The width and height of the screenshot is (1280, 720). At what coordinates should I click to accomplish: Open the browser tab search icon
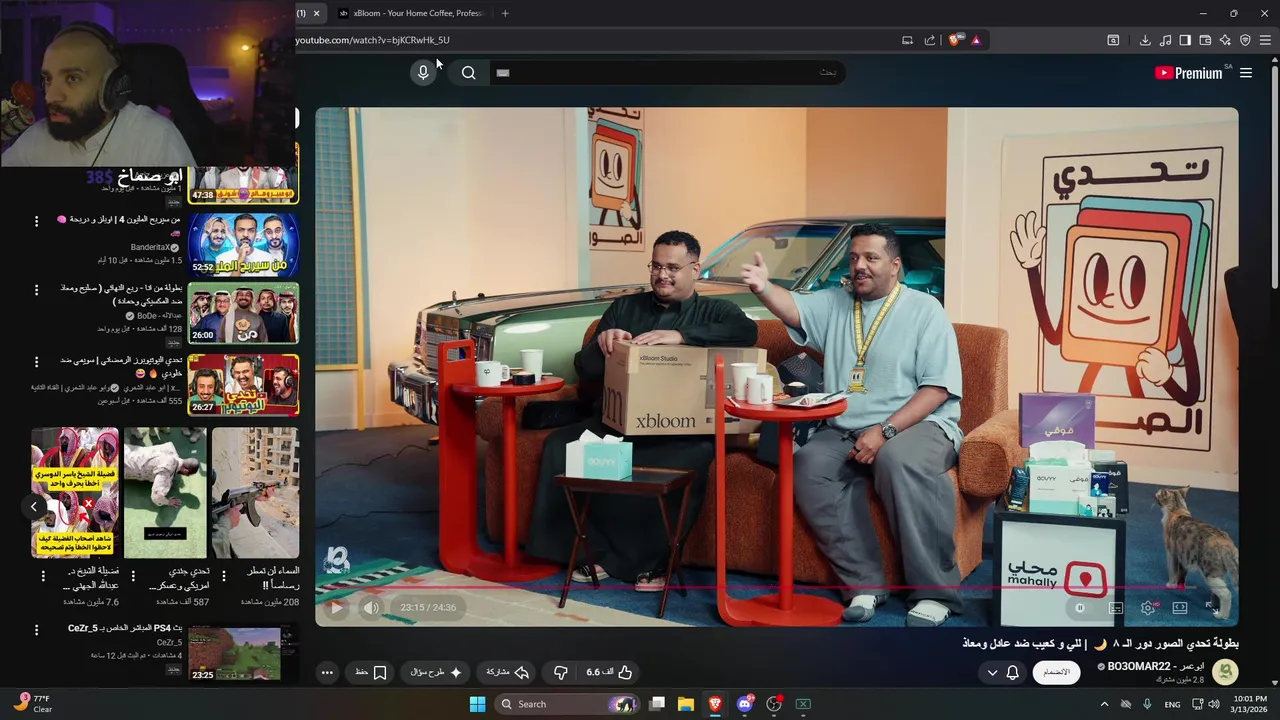1113,40
